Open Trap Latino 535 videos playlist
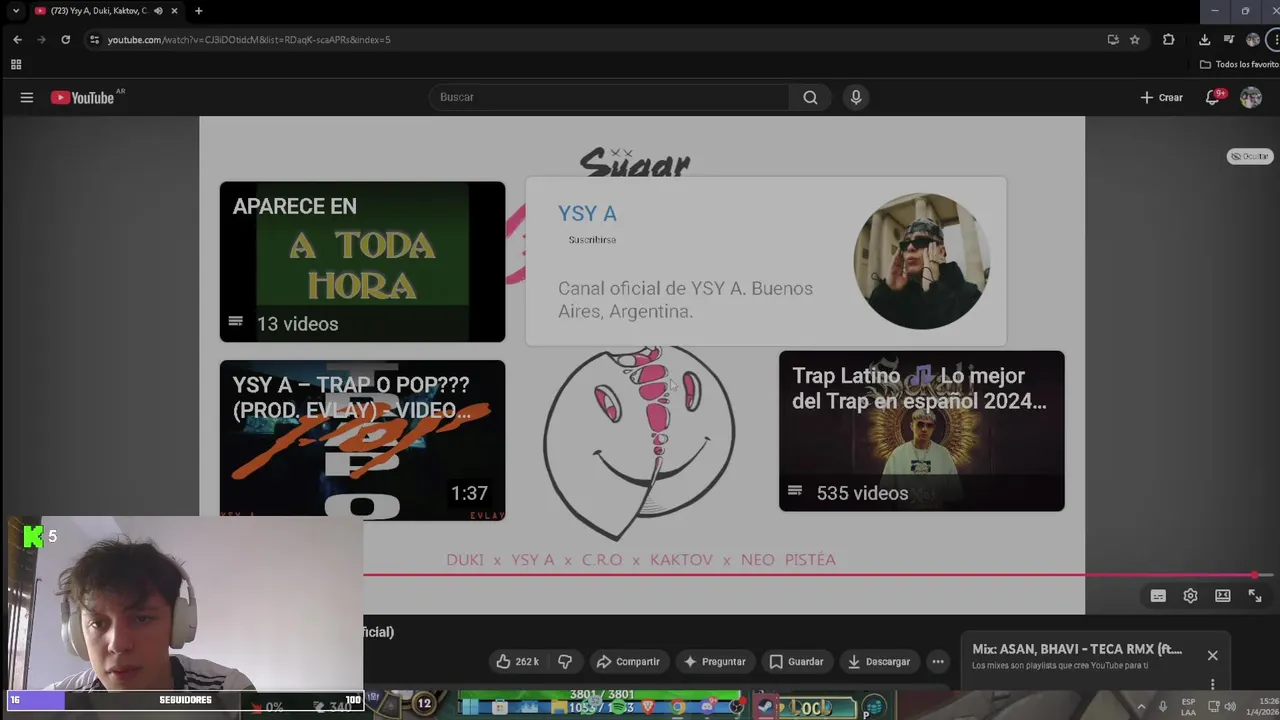Image resolution: width=1280 pixels, height=720 pixels. point(921,431)
